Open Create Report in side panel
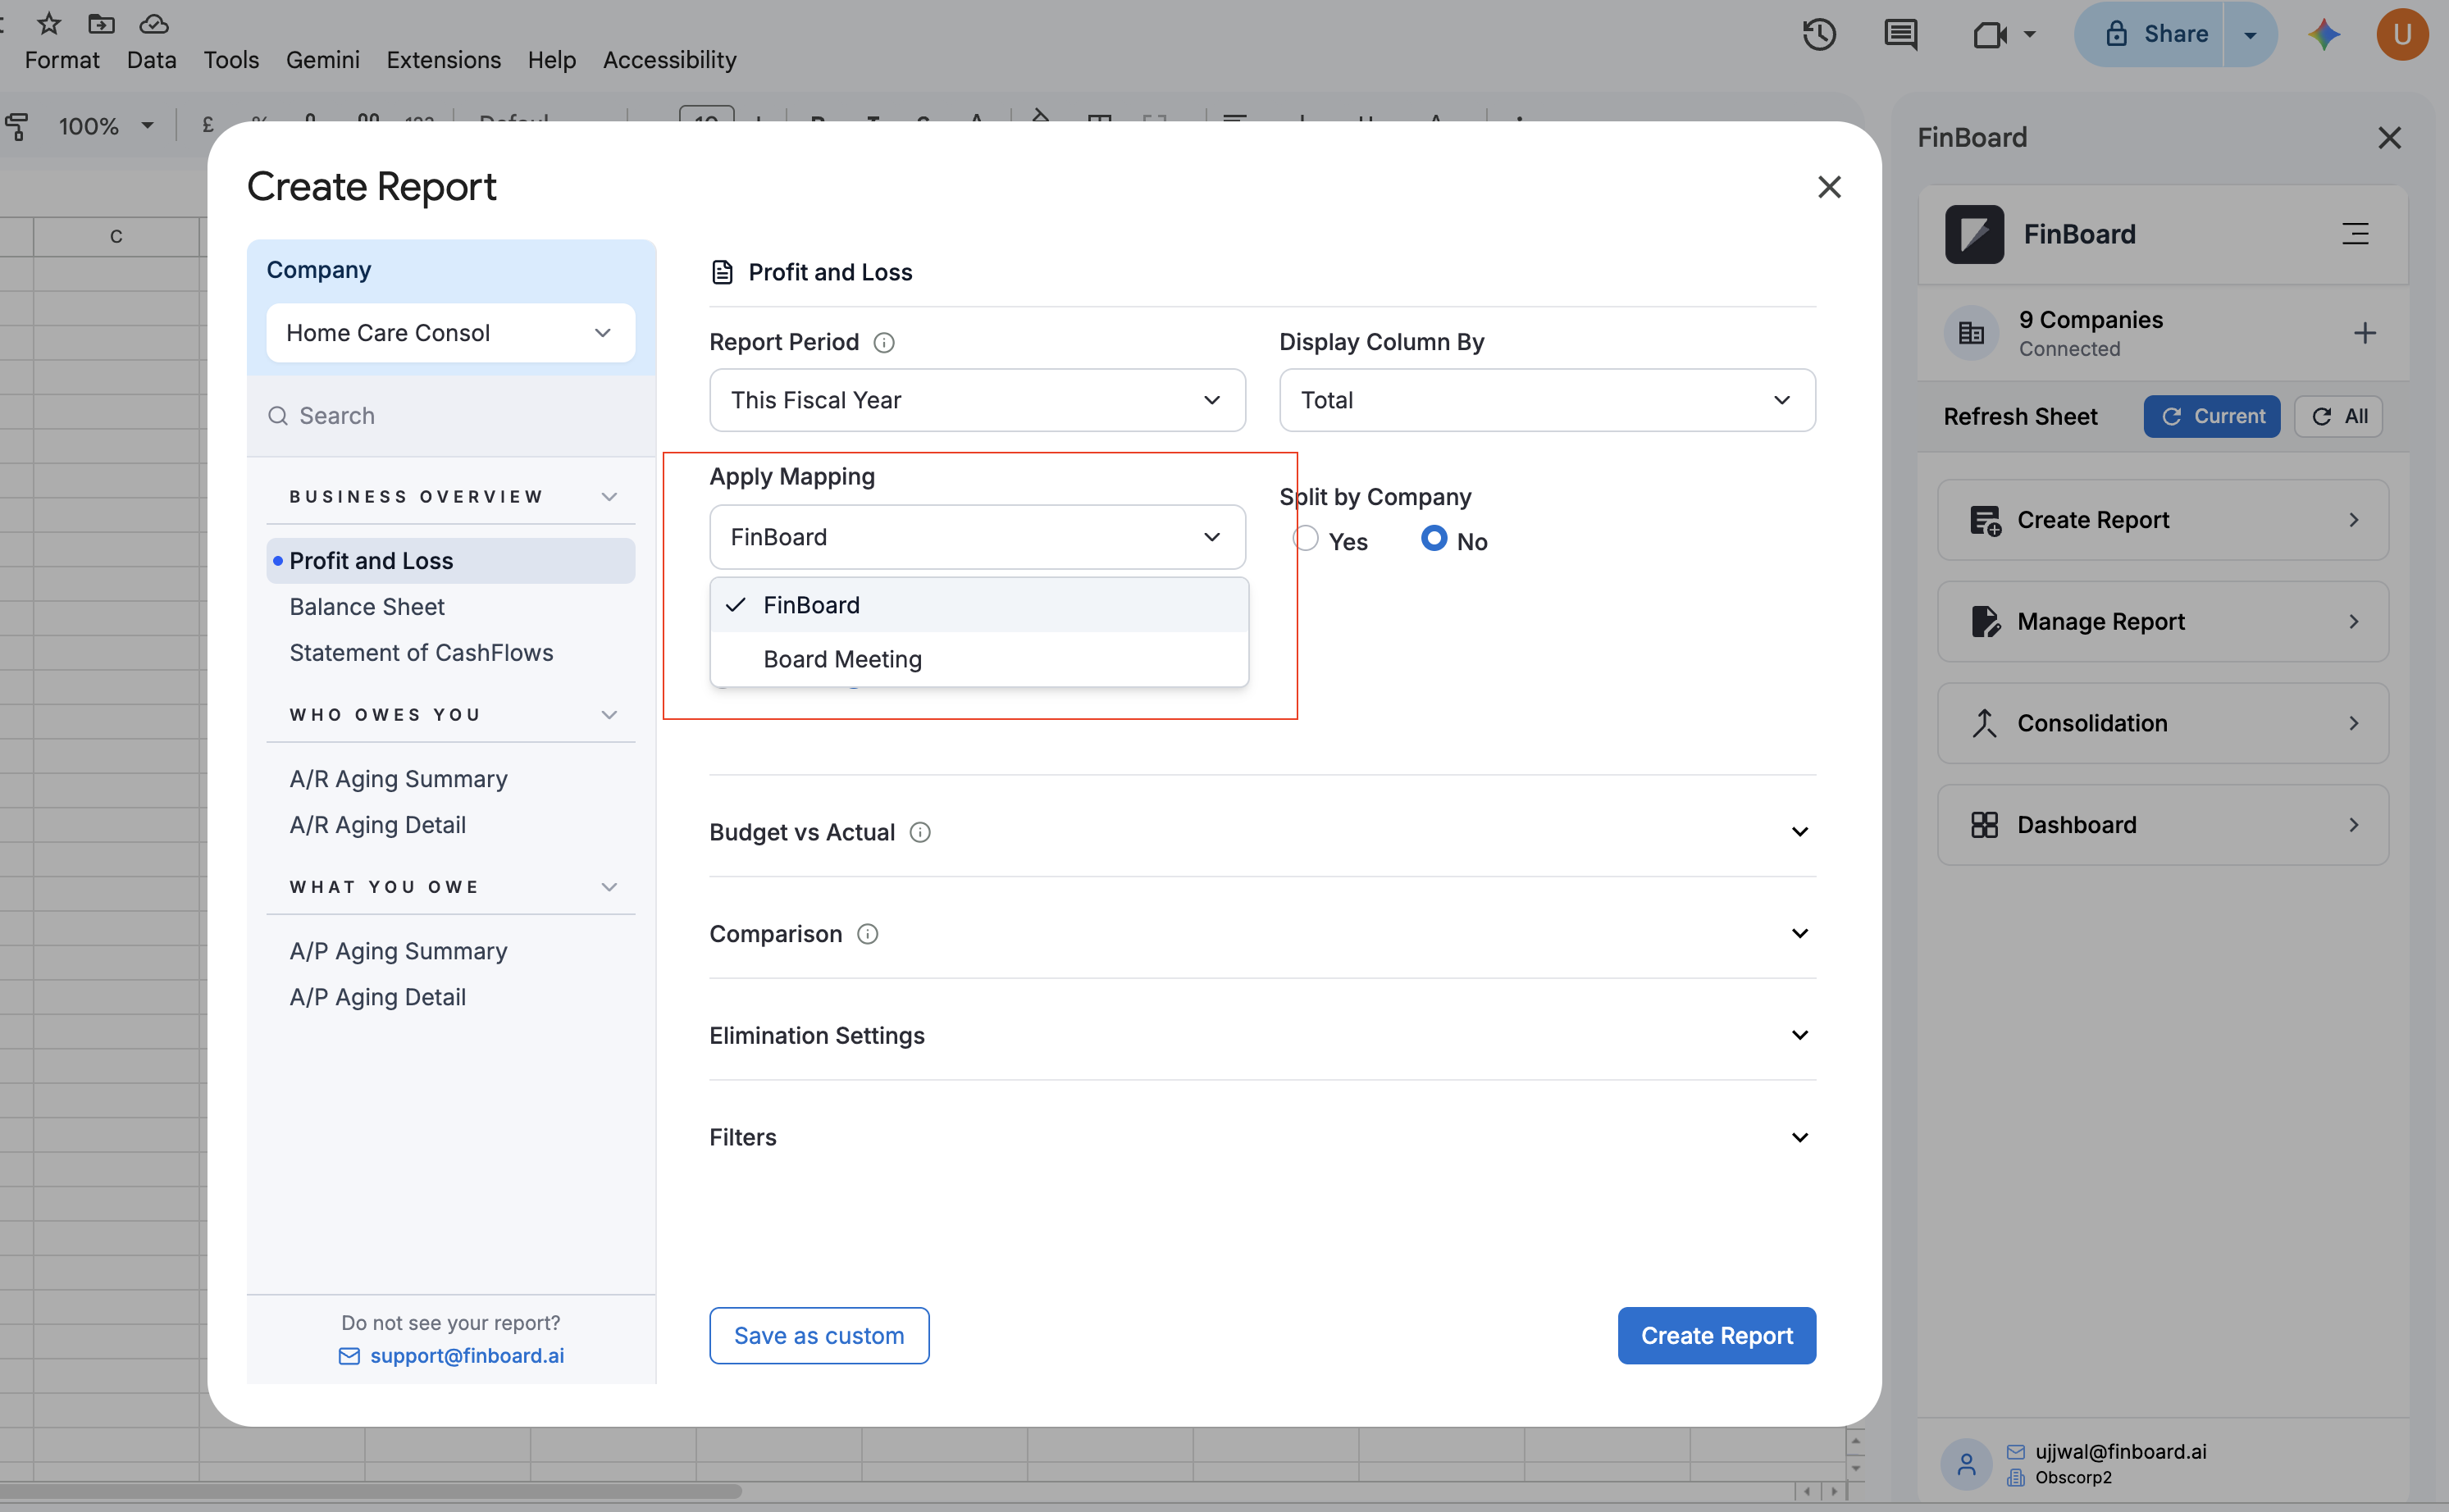The height and width of the screenshot is (1512, 2449). tap(2162, 520)
